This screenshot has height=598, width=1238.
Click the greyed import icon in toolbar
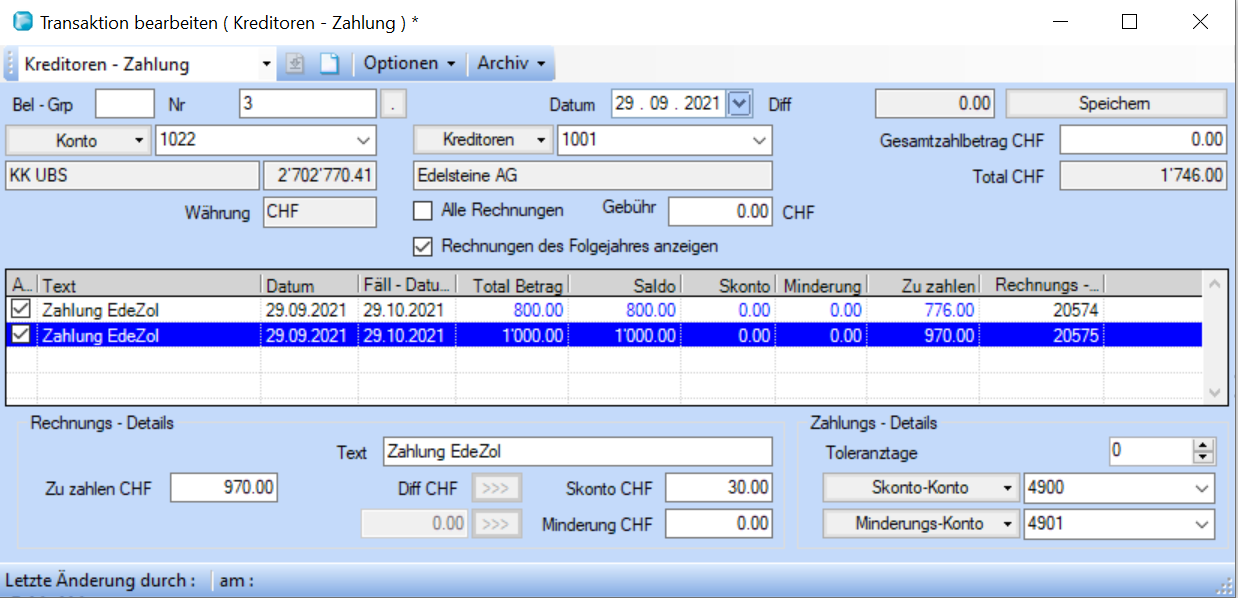pyautogui.click(x=295, y=64)
